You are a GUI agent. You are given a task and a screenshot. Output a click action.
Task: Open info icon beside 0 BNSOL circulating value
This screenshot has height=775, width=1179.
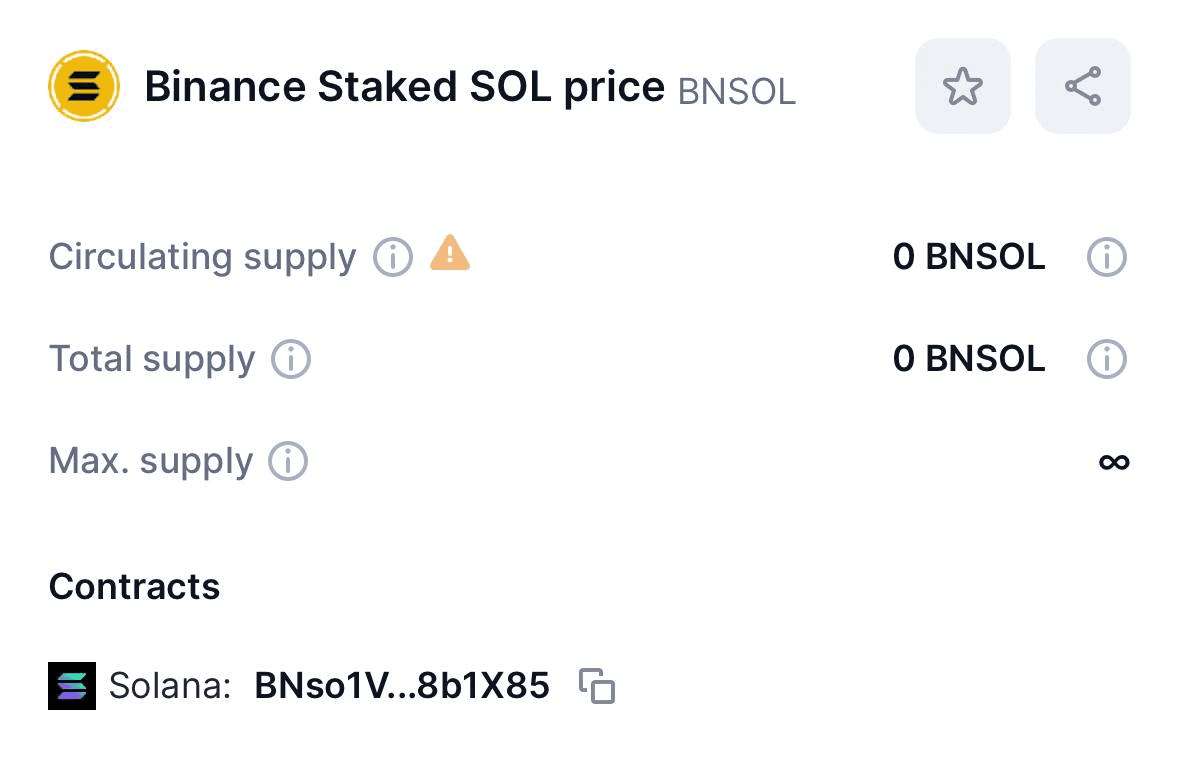pos(1106,257)
